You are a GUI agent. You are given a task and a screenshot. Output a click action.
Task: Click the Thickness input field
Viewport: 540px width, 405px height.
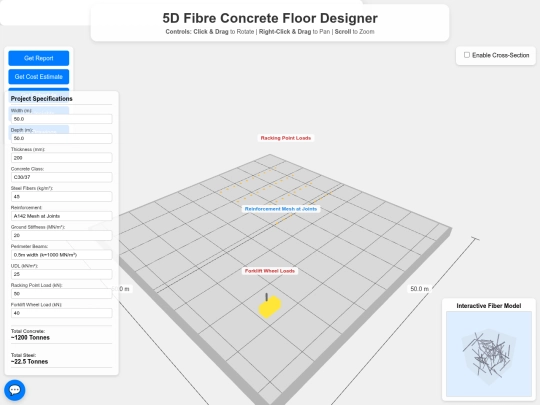click(62, 158)
